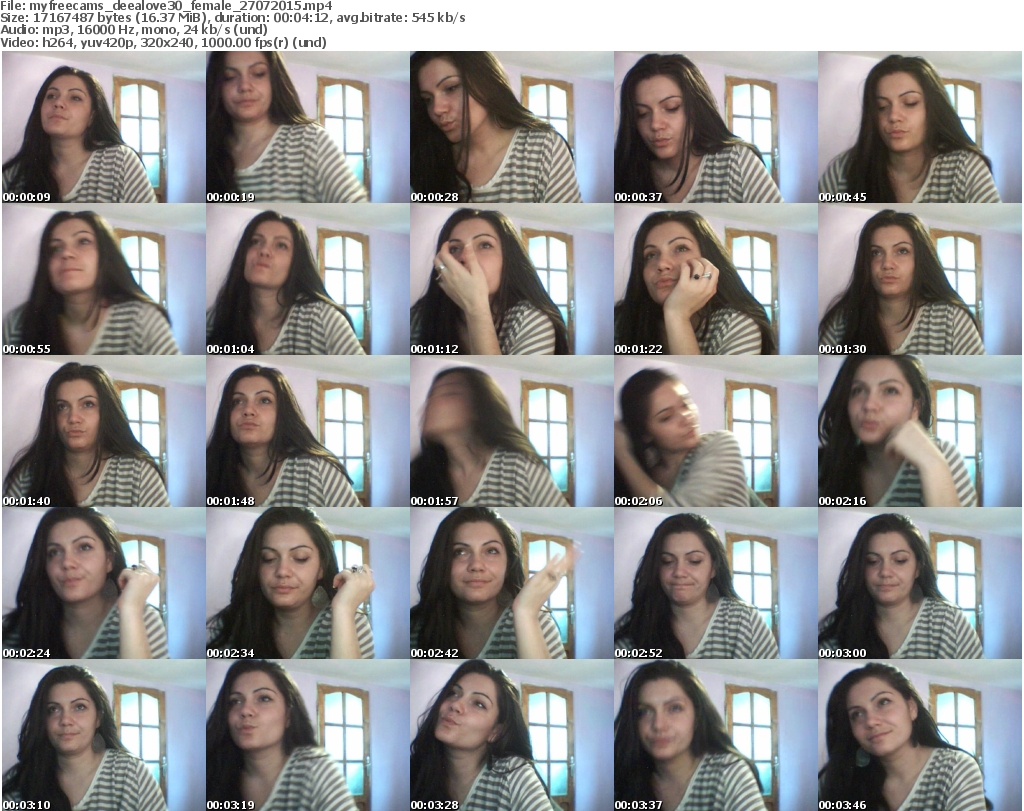
Task: Select the thumbnail timestamped 00:02:06
Action: [716, 431]
